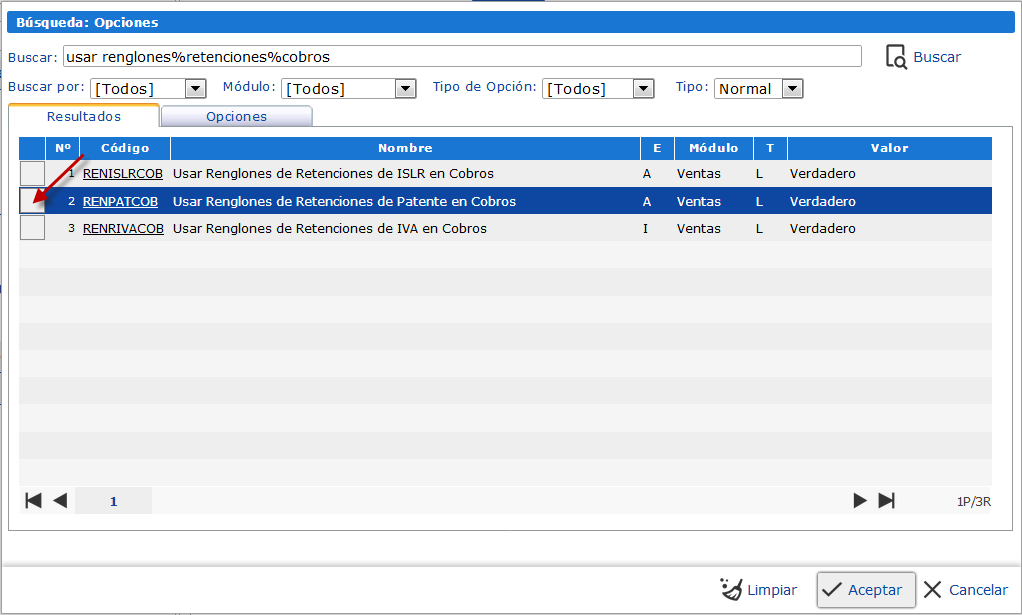Switch to the Opciones tab

pos(237,116)
